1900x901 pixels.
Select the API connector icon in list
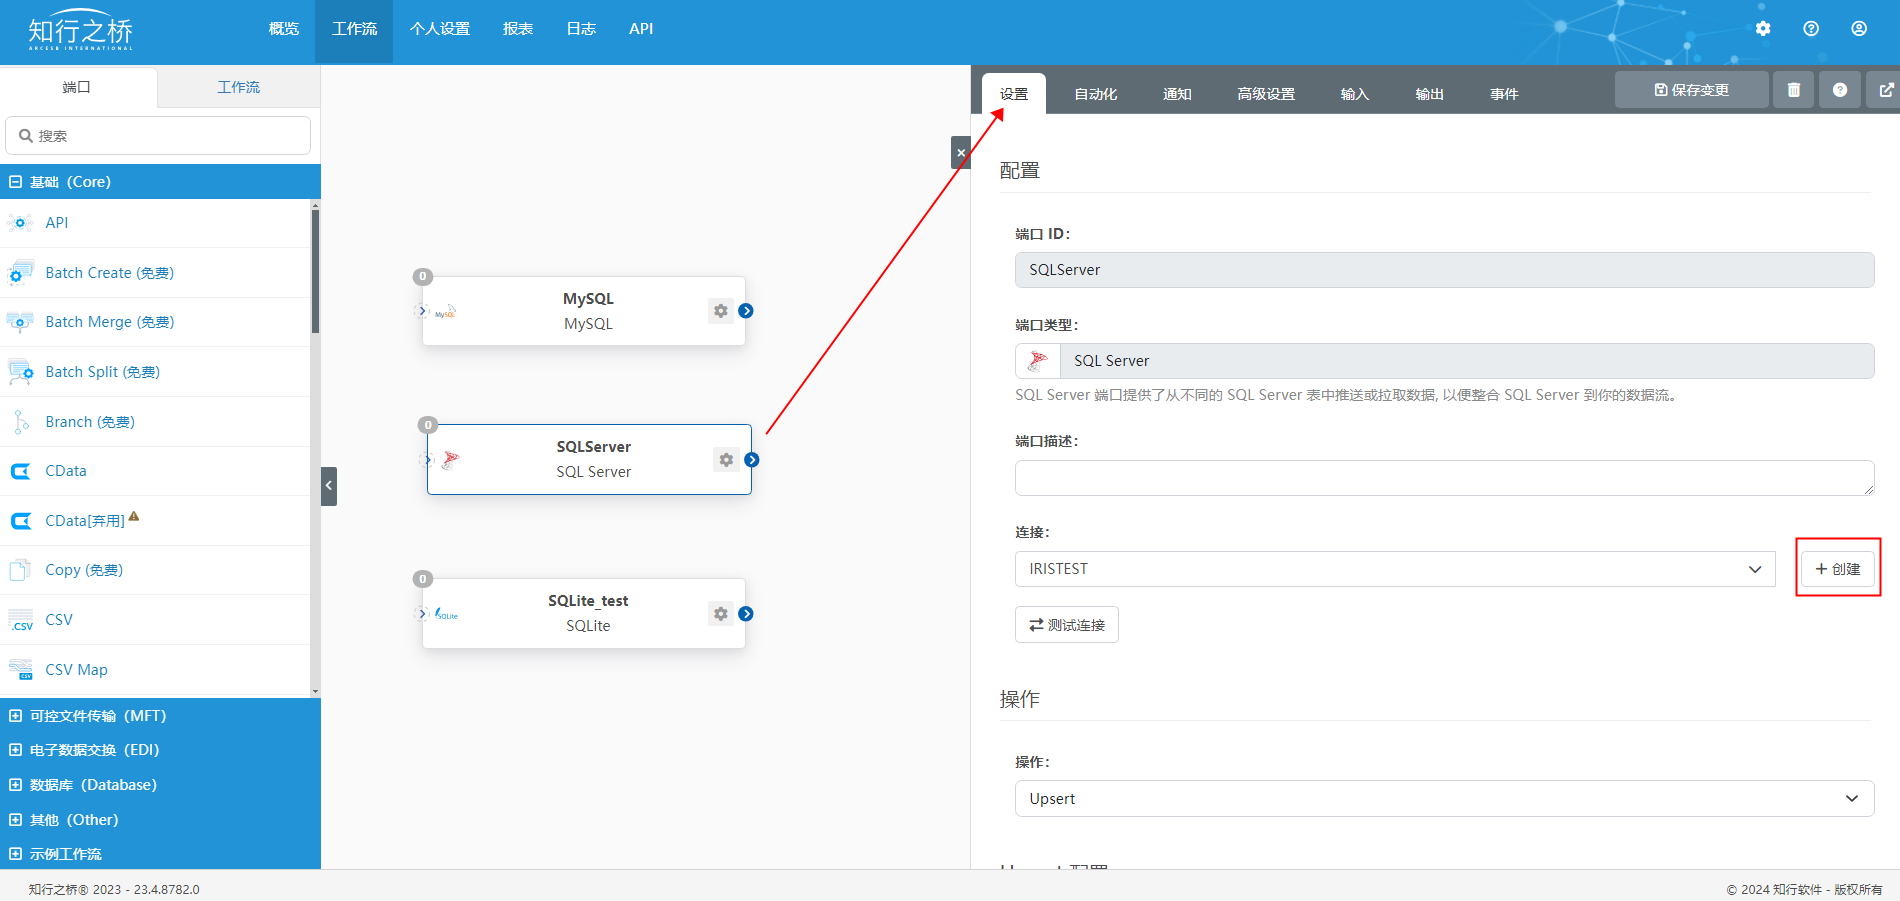20,223
